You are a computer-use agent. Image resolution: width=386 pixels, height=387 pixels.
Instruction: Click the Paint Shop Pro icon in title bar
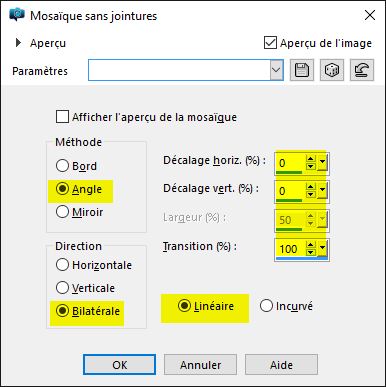point(17,15)
